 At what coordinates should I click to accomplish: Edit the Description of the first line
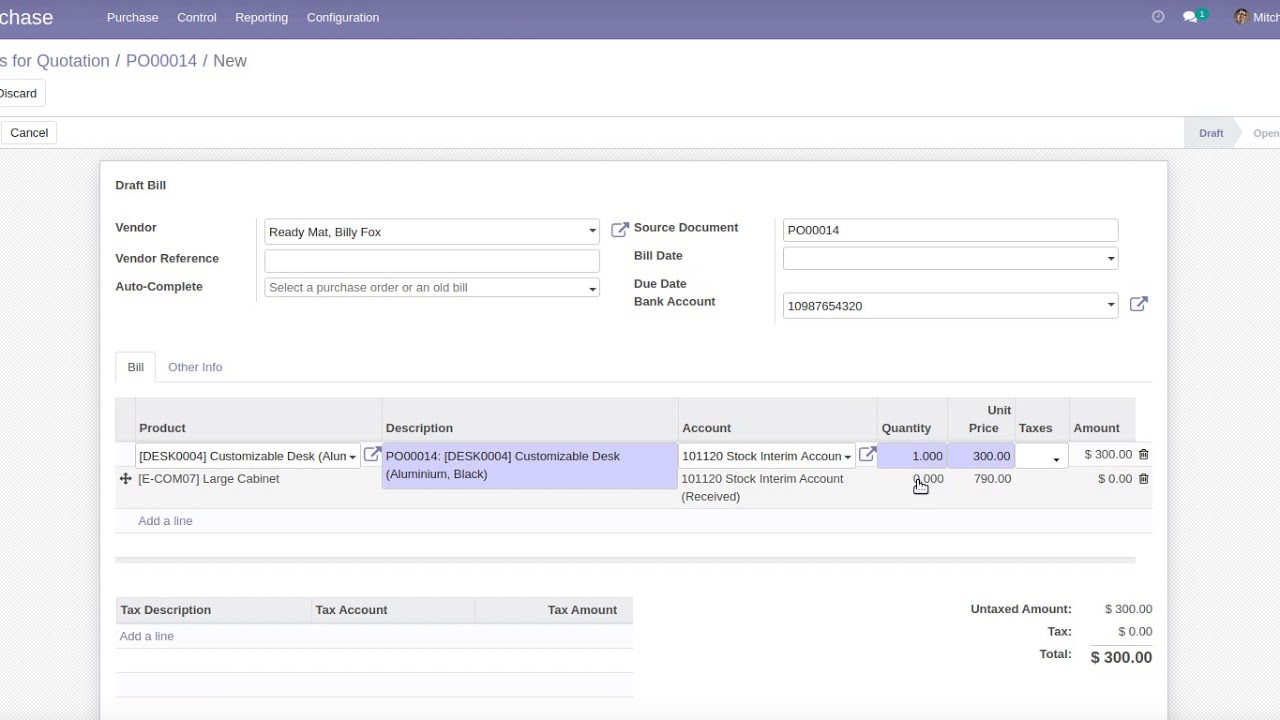click(530, 465)
